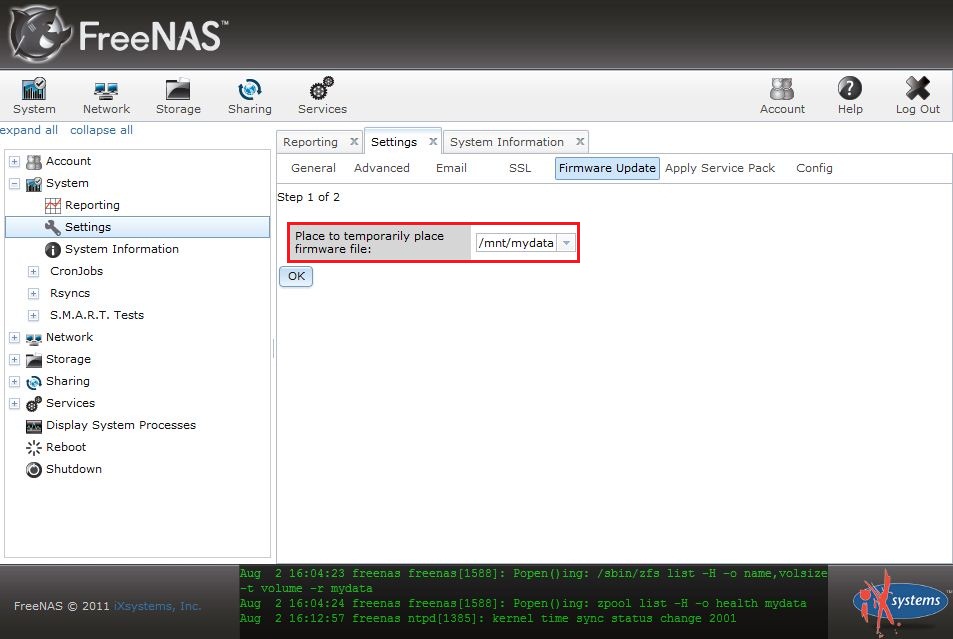Close the Reporting tab
Viewport: 953px width, 639px height.
pos(354,142)
